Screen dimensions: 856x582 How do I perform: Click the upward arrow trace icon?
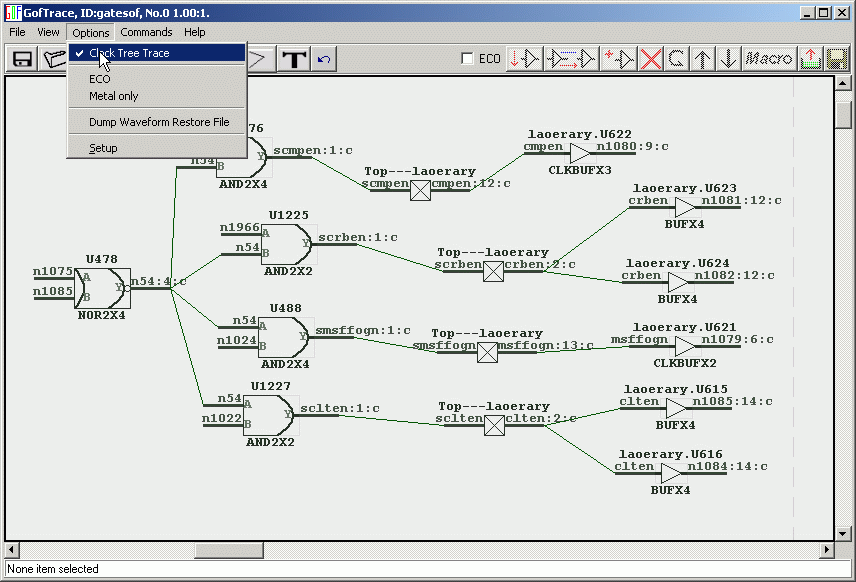pos(704,58)
